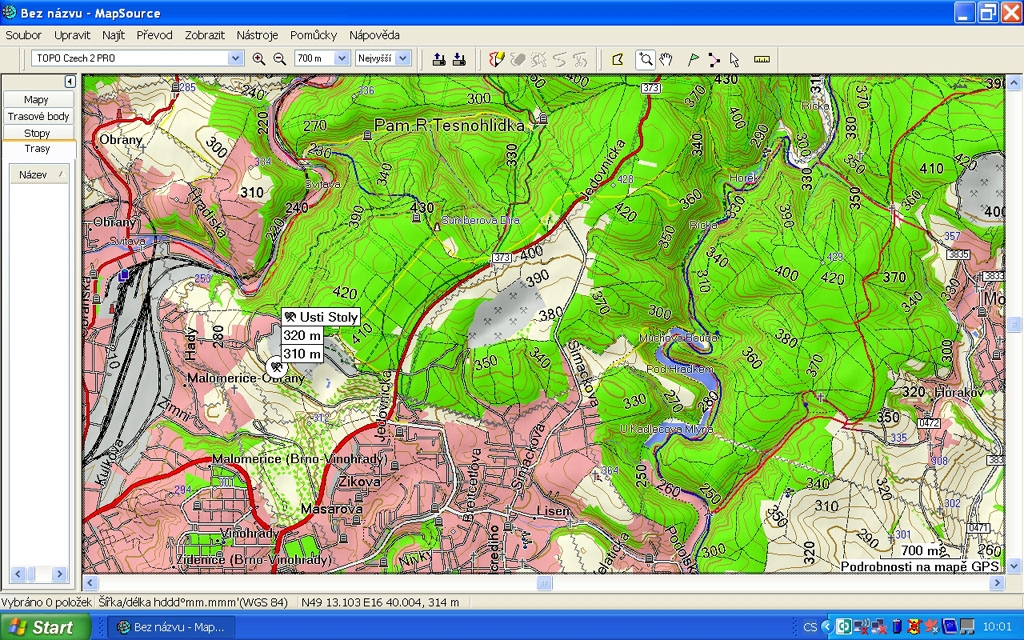Click map vertical scrollbar up arrow
Image resolution: width=1024 pixels, height=640 pixels.
1014,83
